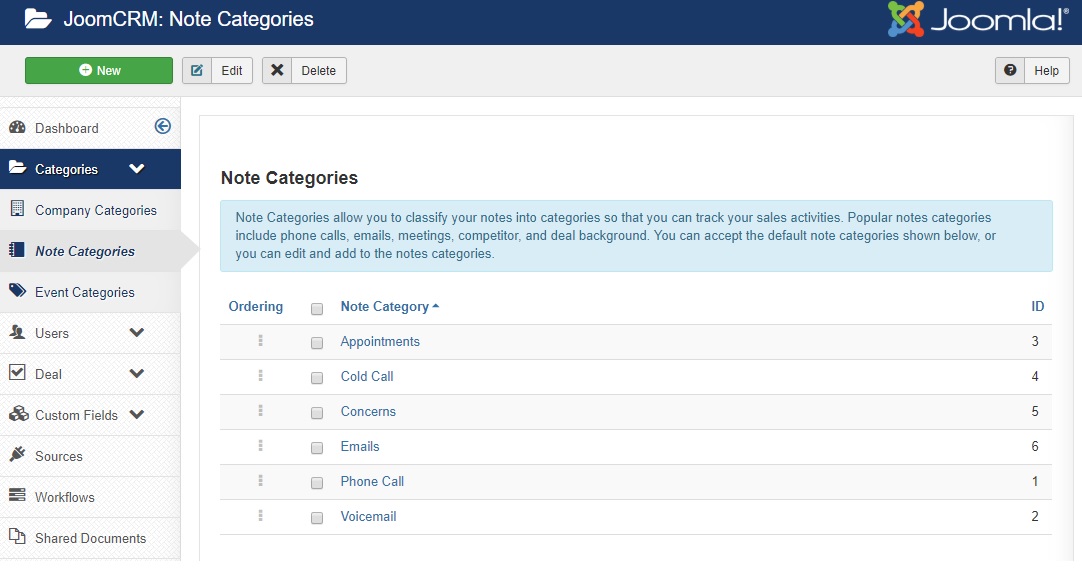
Task: Check the Concerns row checkbox
Action: click(317, 413)
